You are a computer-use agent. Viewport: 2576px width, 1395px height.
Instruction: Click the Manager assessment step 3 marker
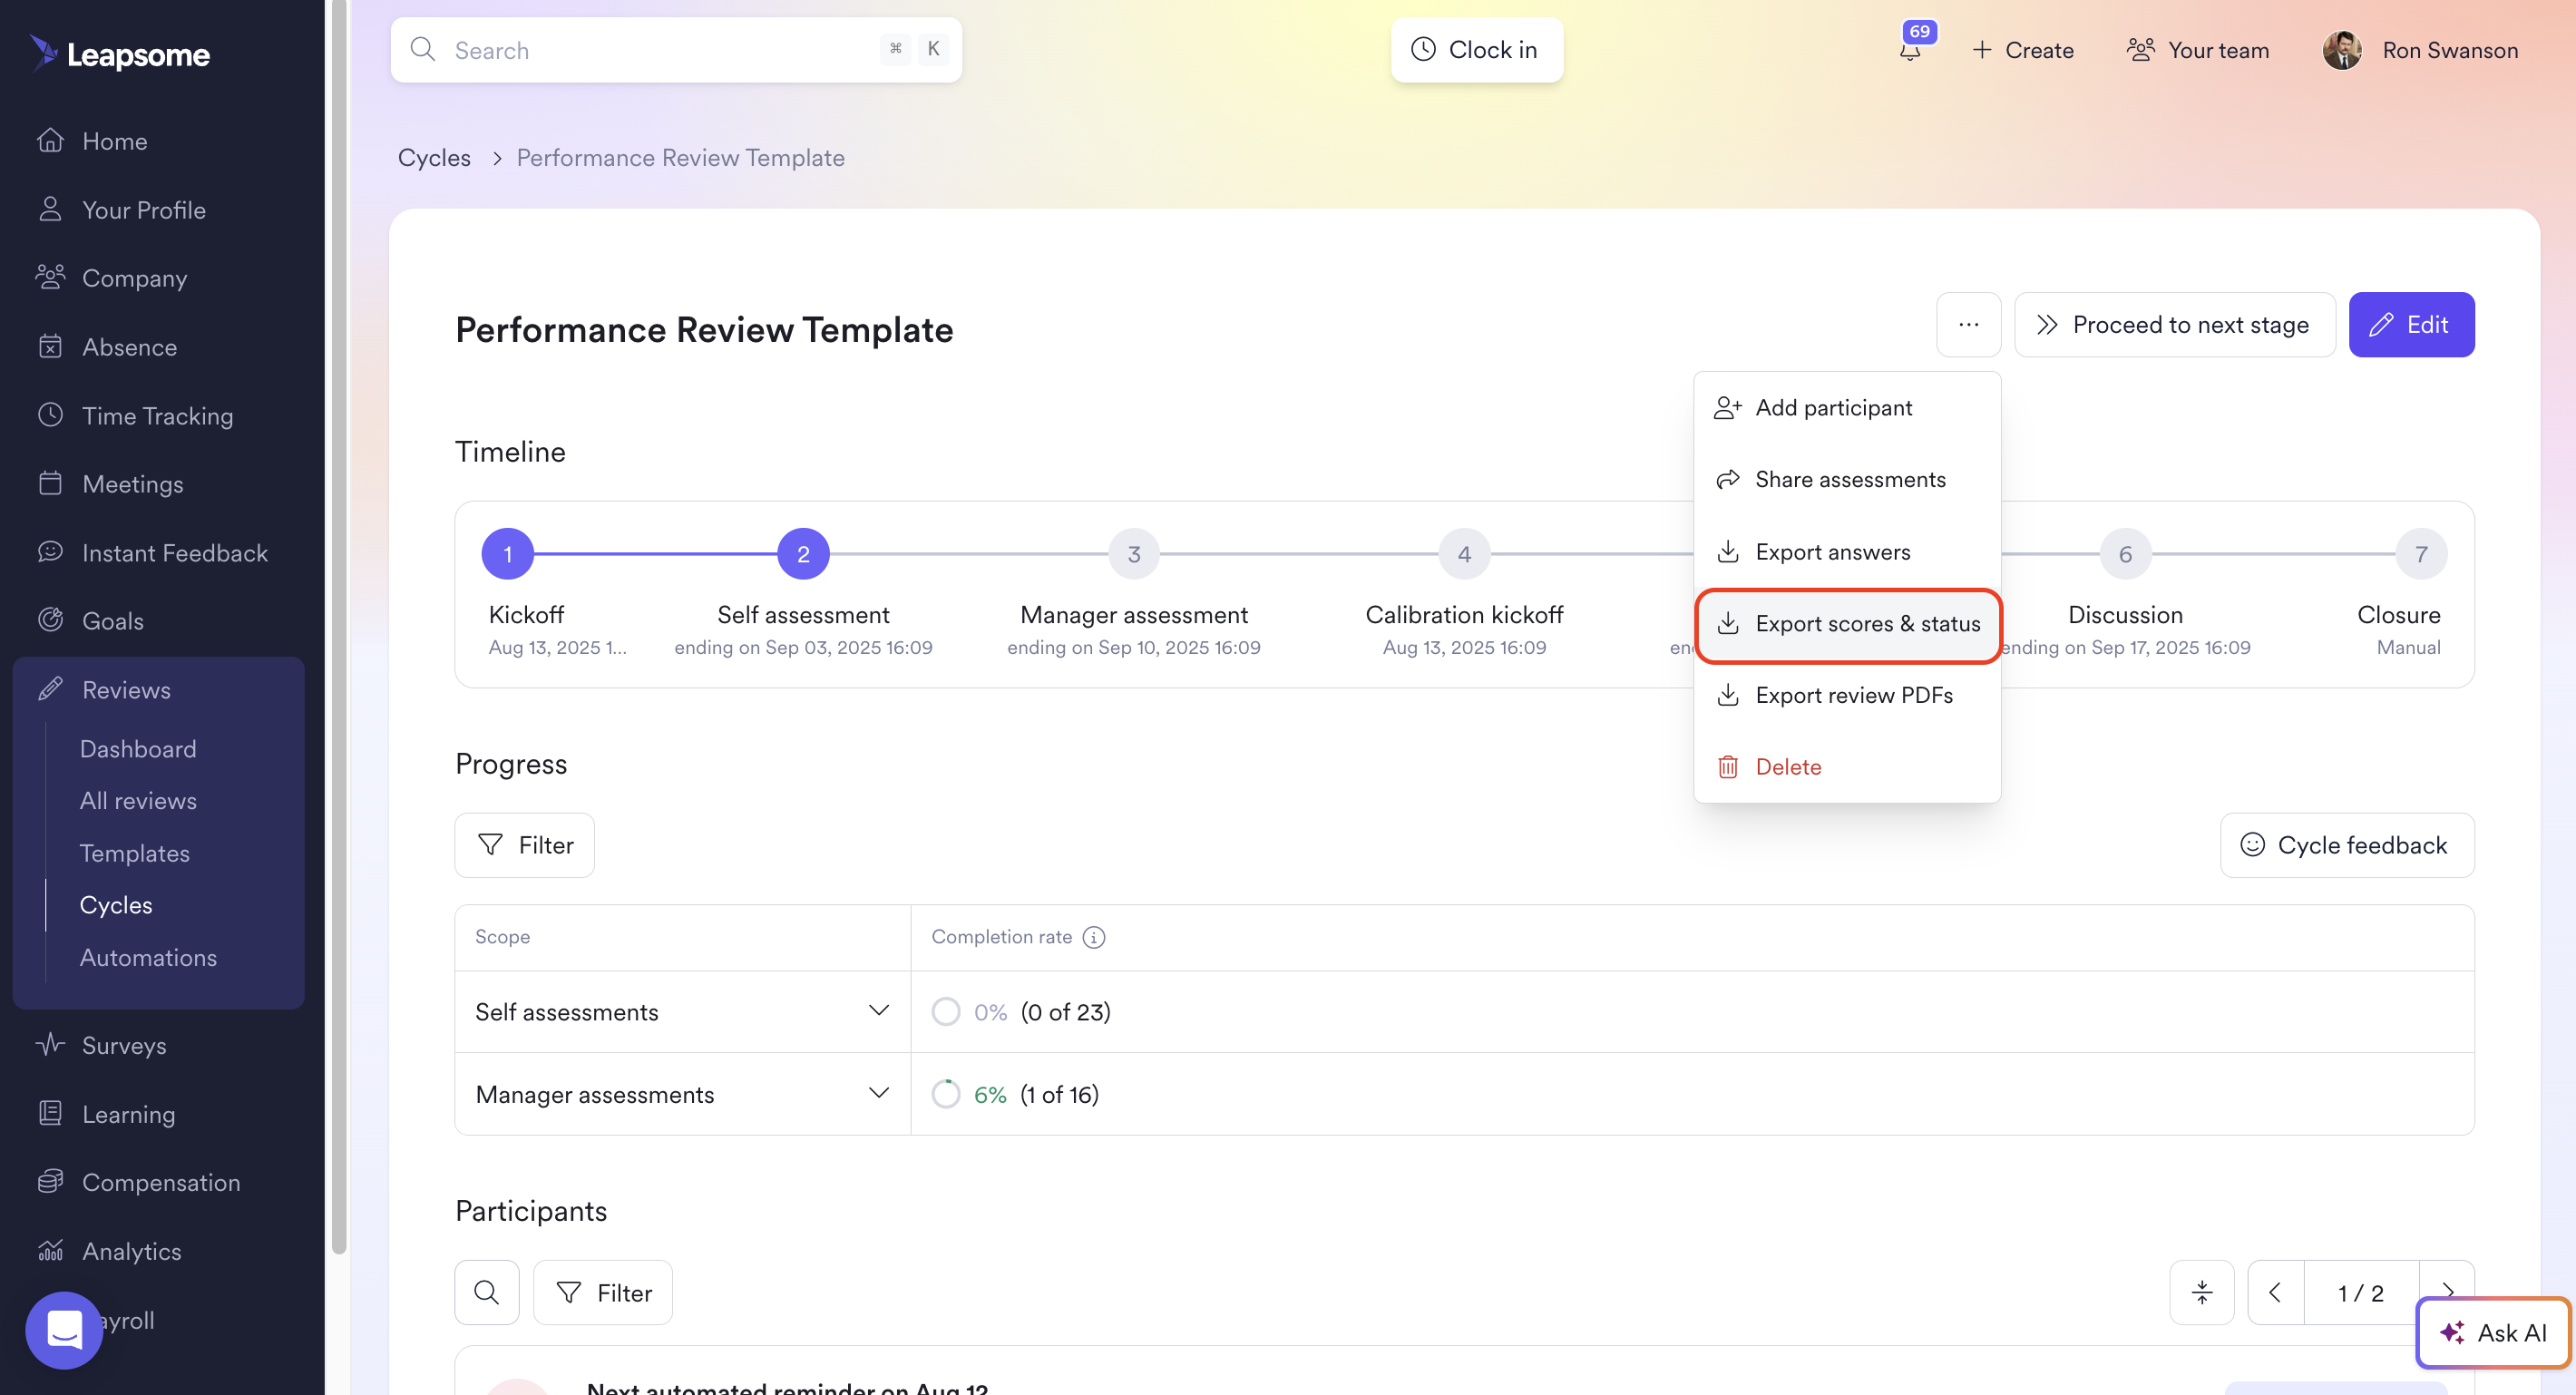pyautogui.click(x=1133, y=554)
